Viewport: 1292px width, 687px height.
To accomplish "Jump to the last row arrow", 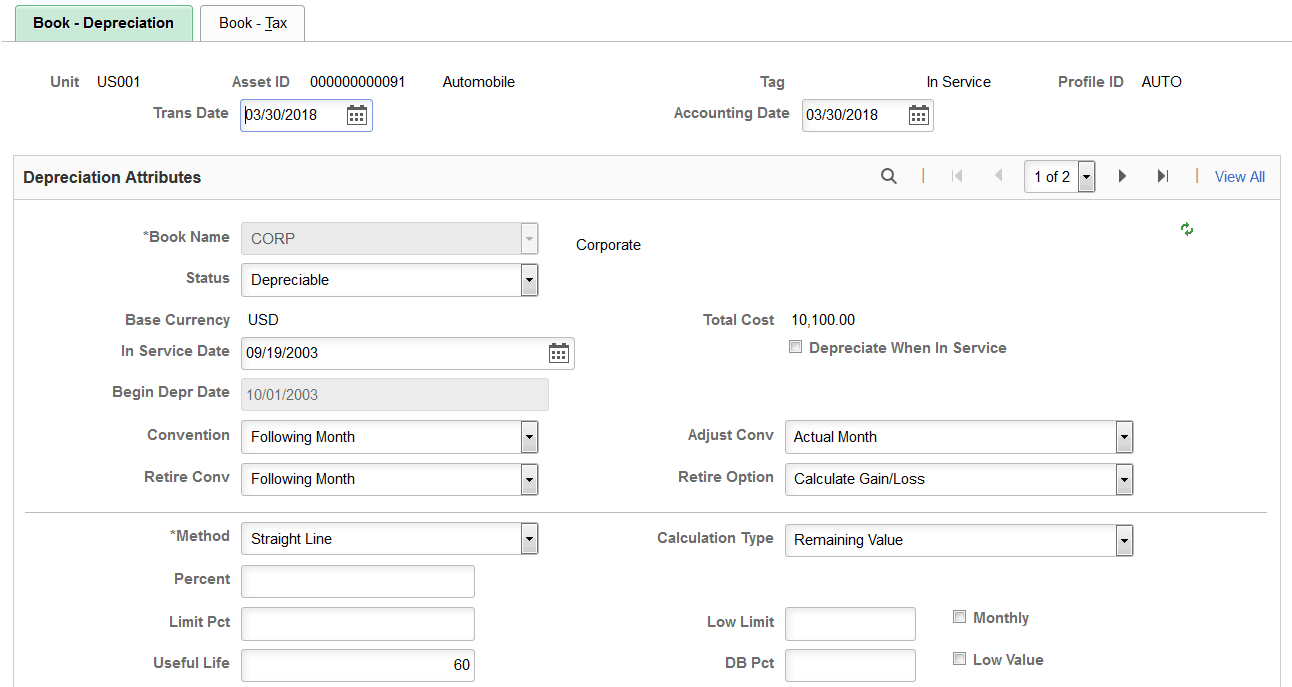I will pyautogui.click(x=1163, y=177).
